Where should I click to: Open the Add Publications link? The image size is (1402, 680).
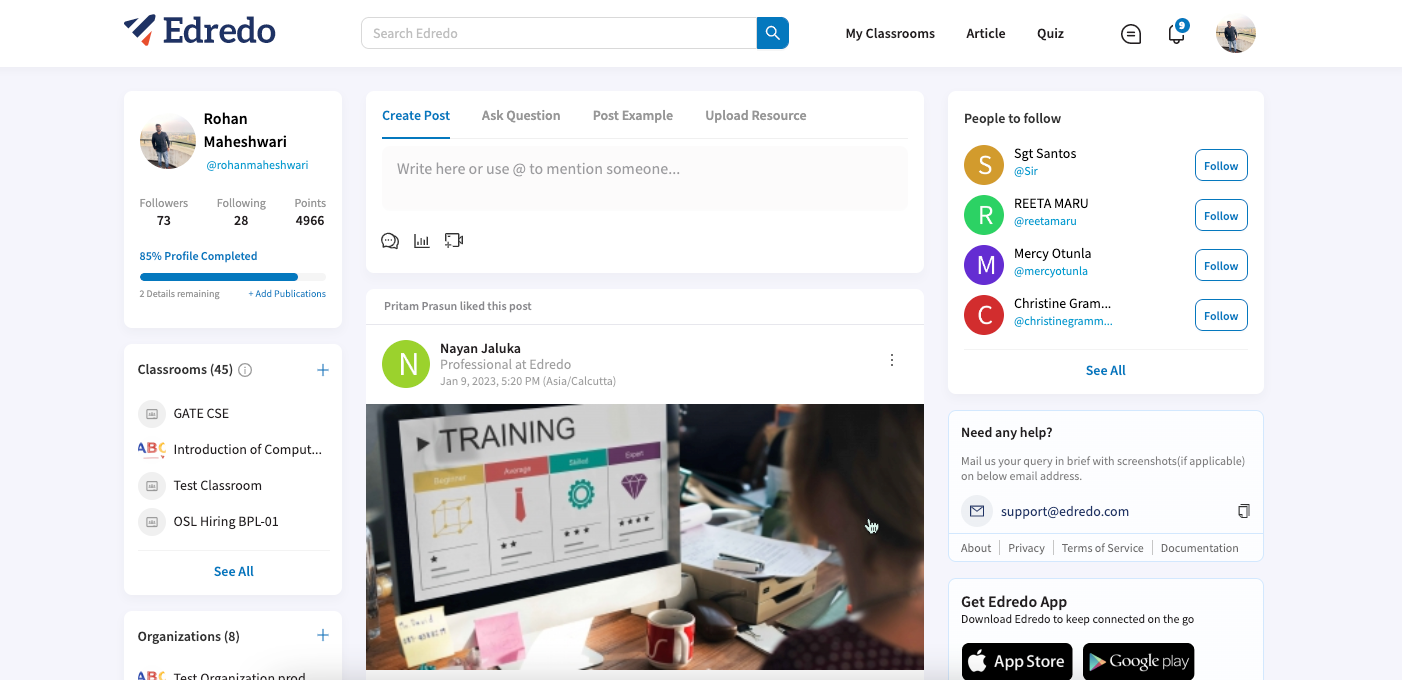pyautogui.click(x=287, y=293)
